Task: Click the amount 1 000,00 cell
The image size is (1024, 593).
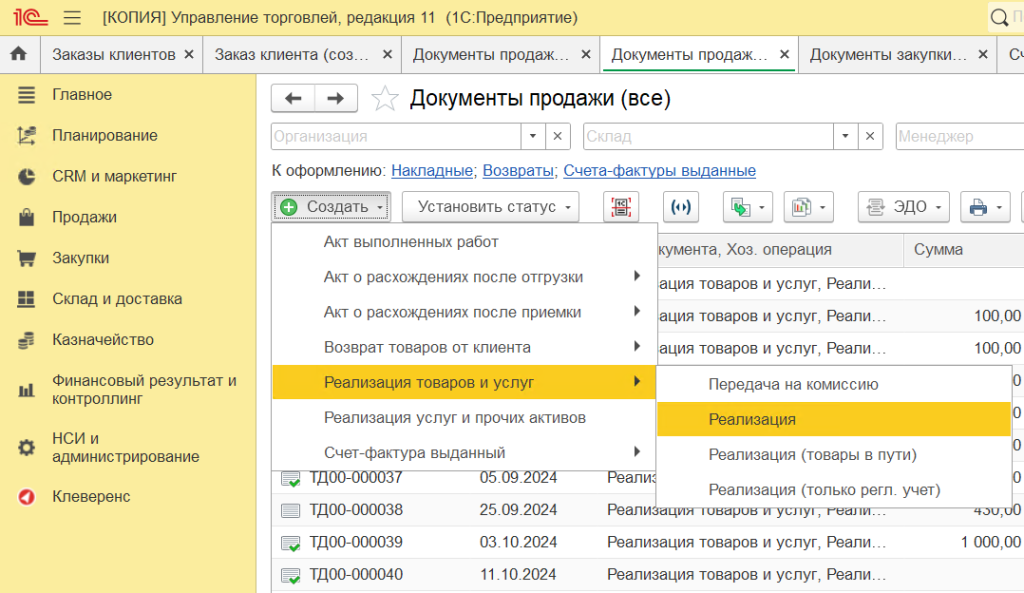Action: click(x=990, y=542)
